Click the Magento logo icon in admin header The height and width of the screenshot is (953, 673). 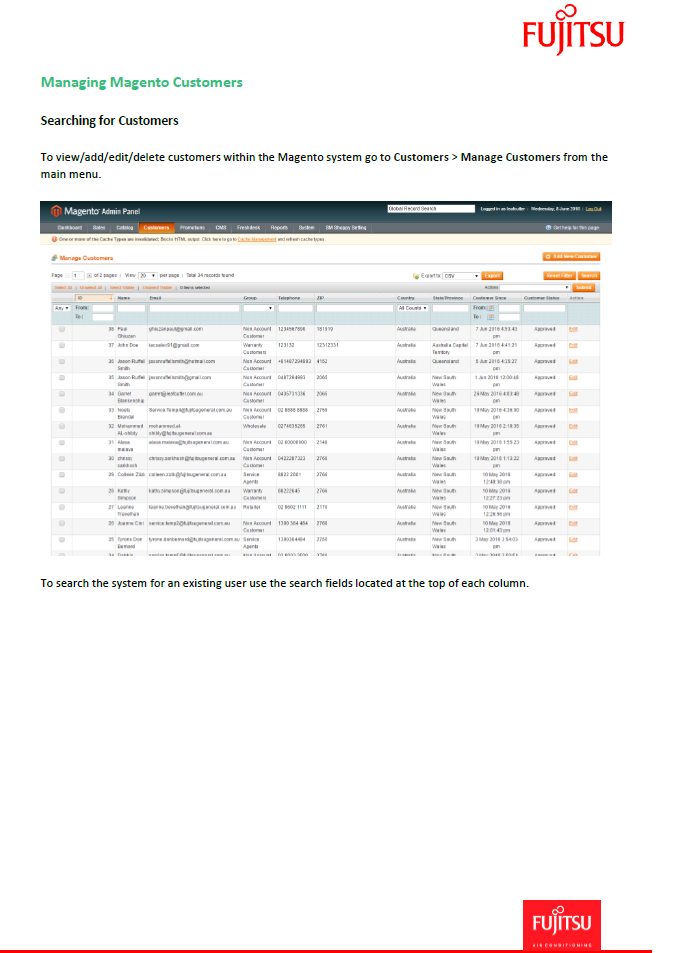(56, 211)
